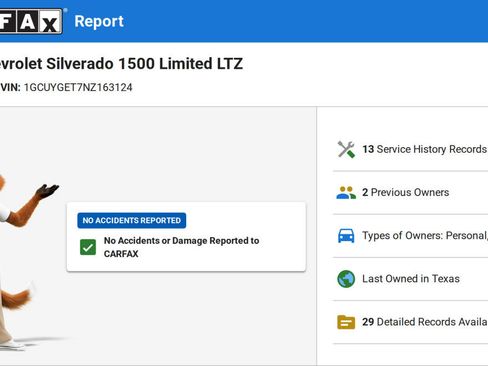Viewport: 488px width, 366px height.
Task: Click the blue car owner-type icon
Action: pyautogui.click(x=346, y=235)
